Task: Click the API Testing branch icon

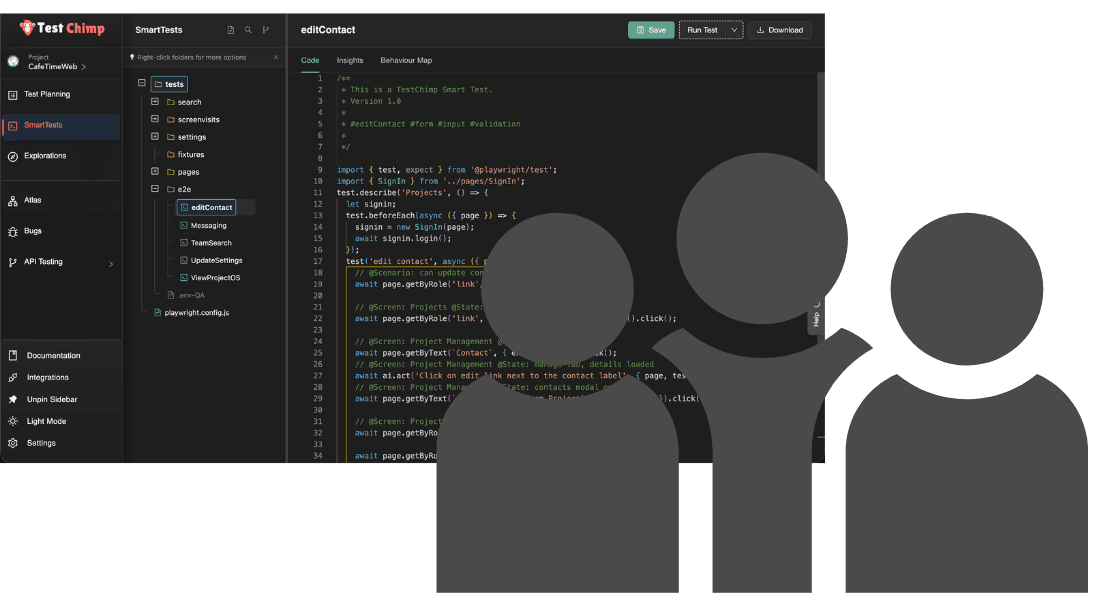Action: coord(13,262)
